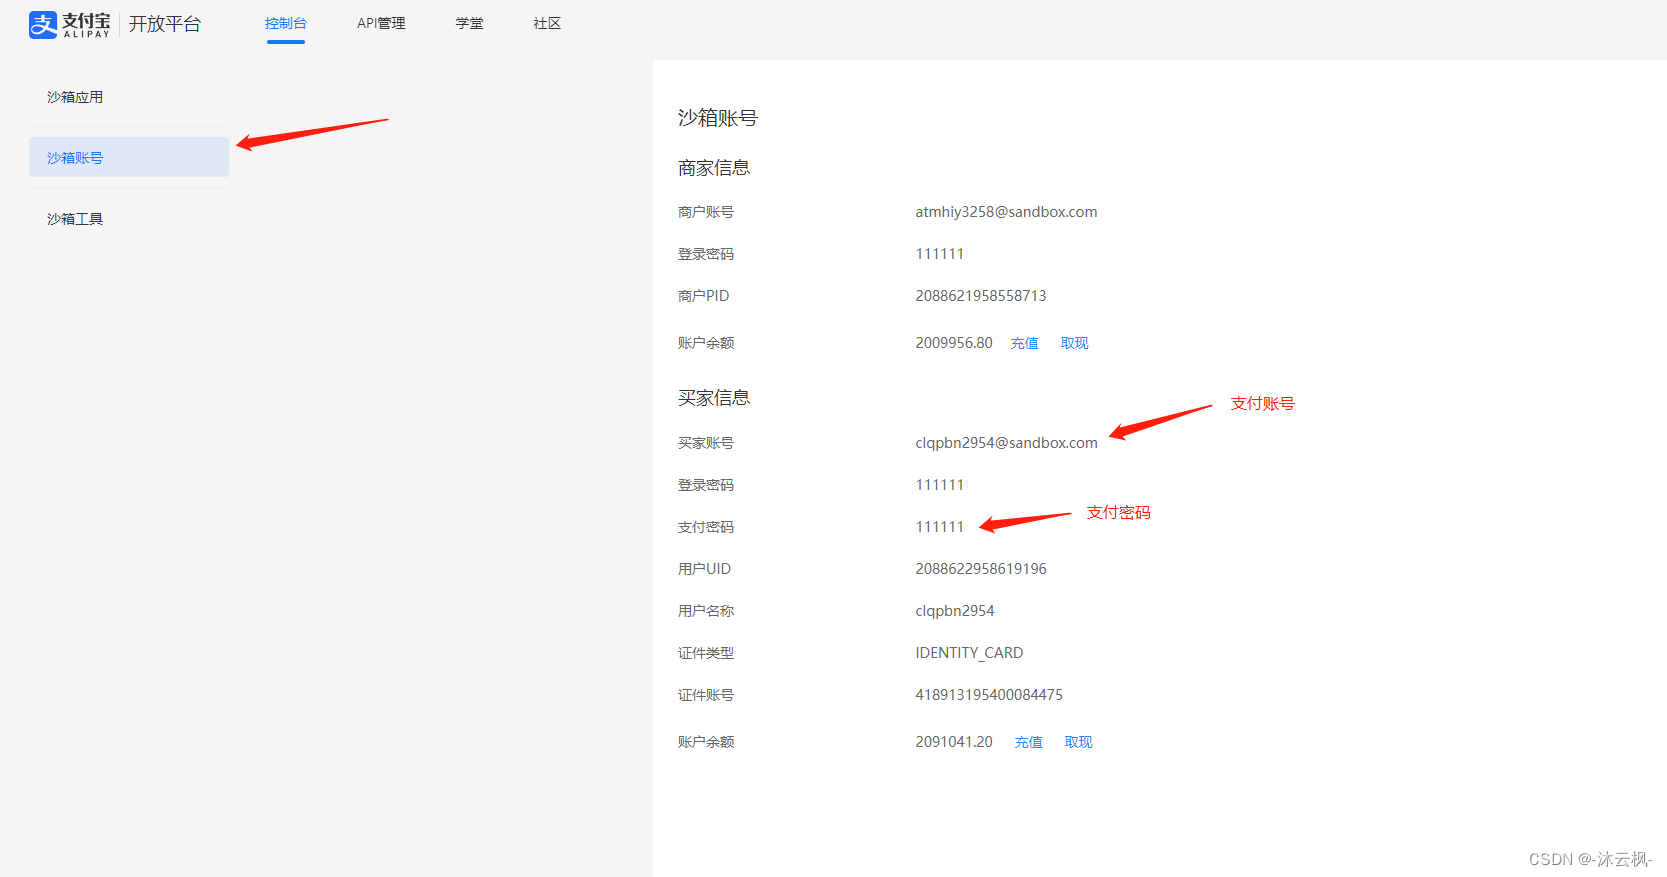Click the 买家账号 label
The image size is (1667, 877).
pos(706,443)
